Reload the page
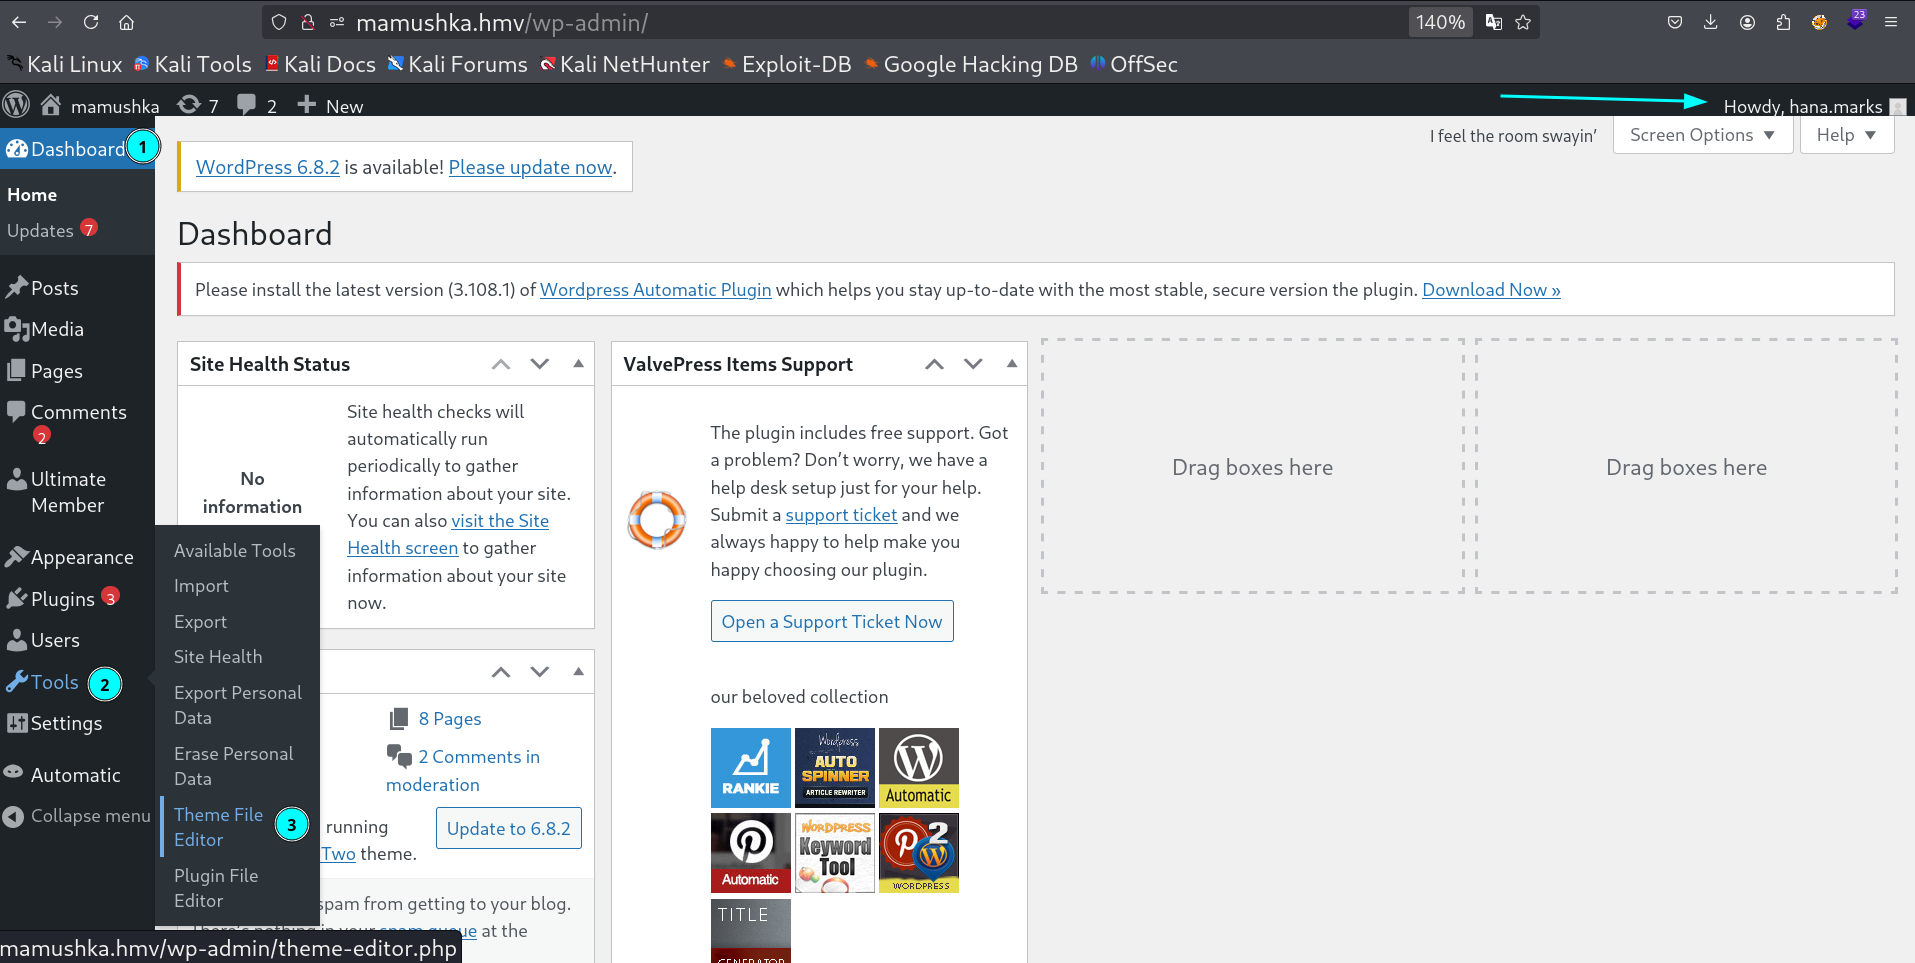The height and width of the screenshot is (963, 1915). click(x=91, y=22)
